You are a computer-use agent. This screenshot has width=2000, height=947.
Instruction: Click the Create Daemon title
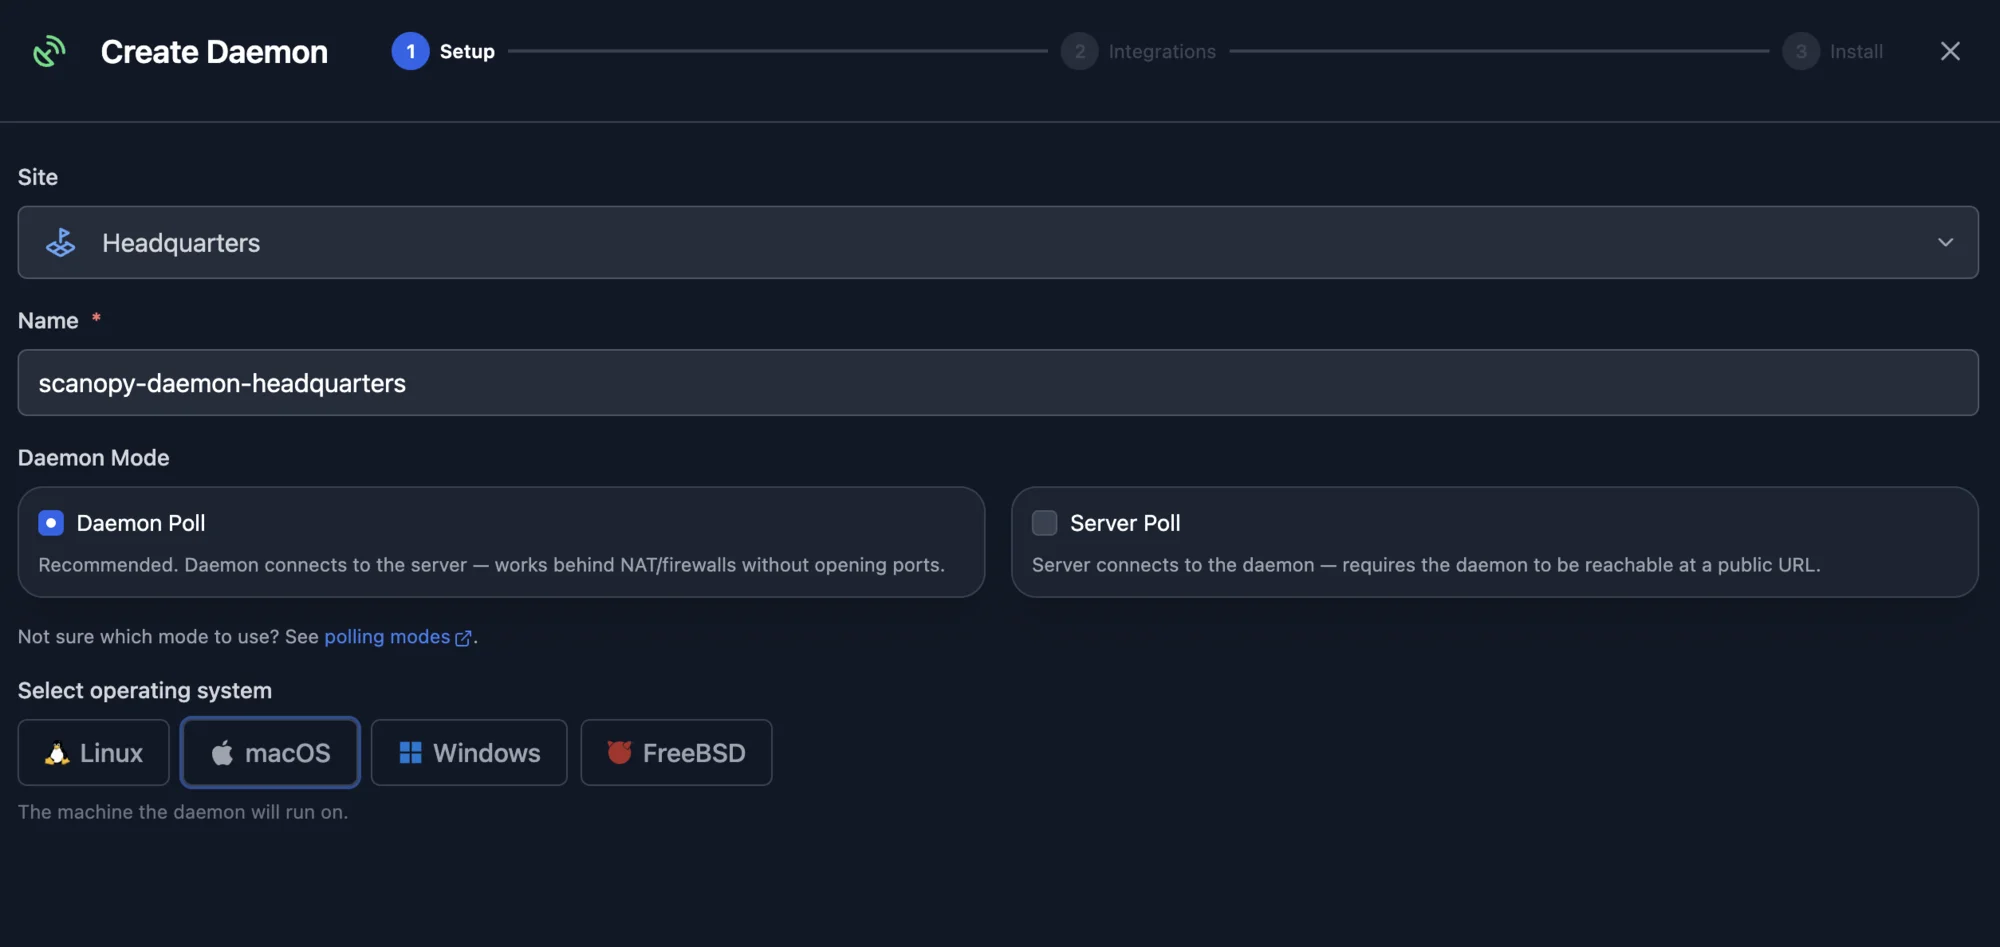(214, 51)
